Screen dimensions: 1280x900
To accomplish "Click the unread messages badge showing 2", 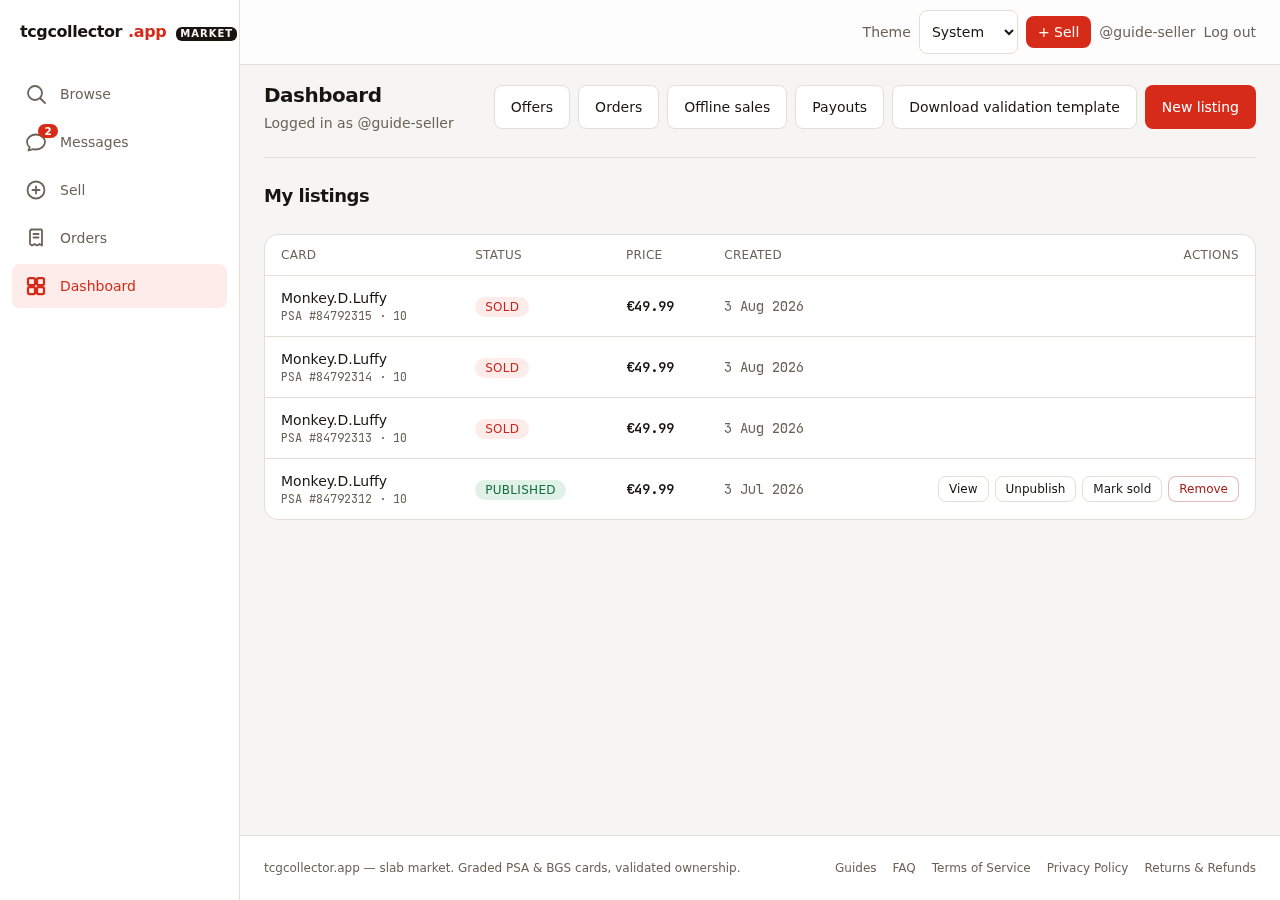I will click(x=48, y=131).
